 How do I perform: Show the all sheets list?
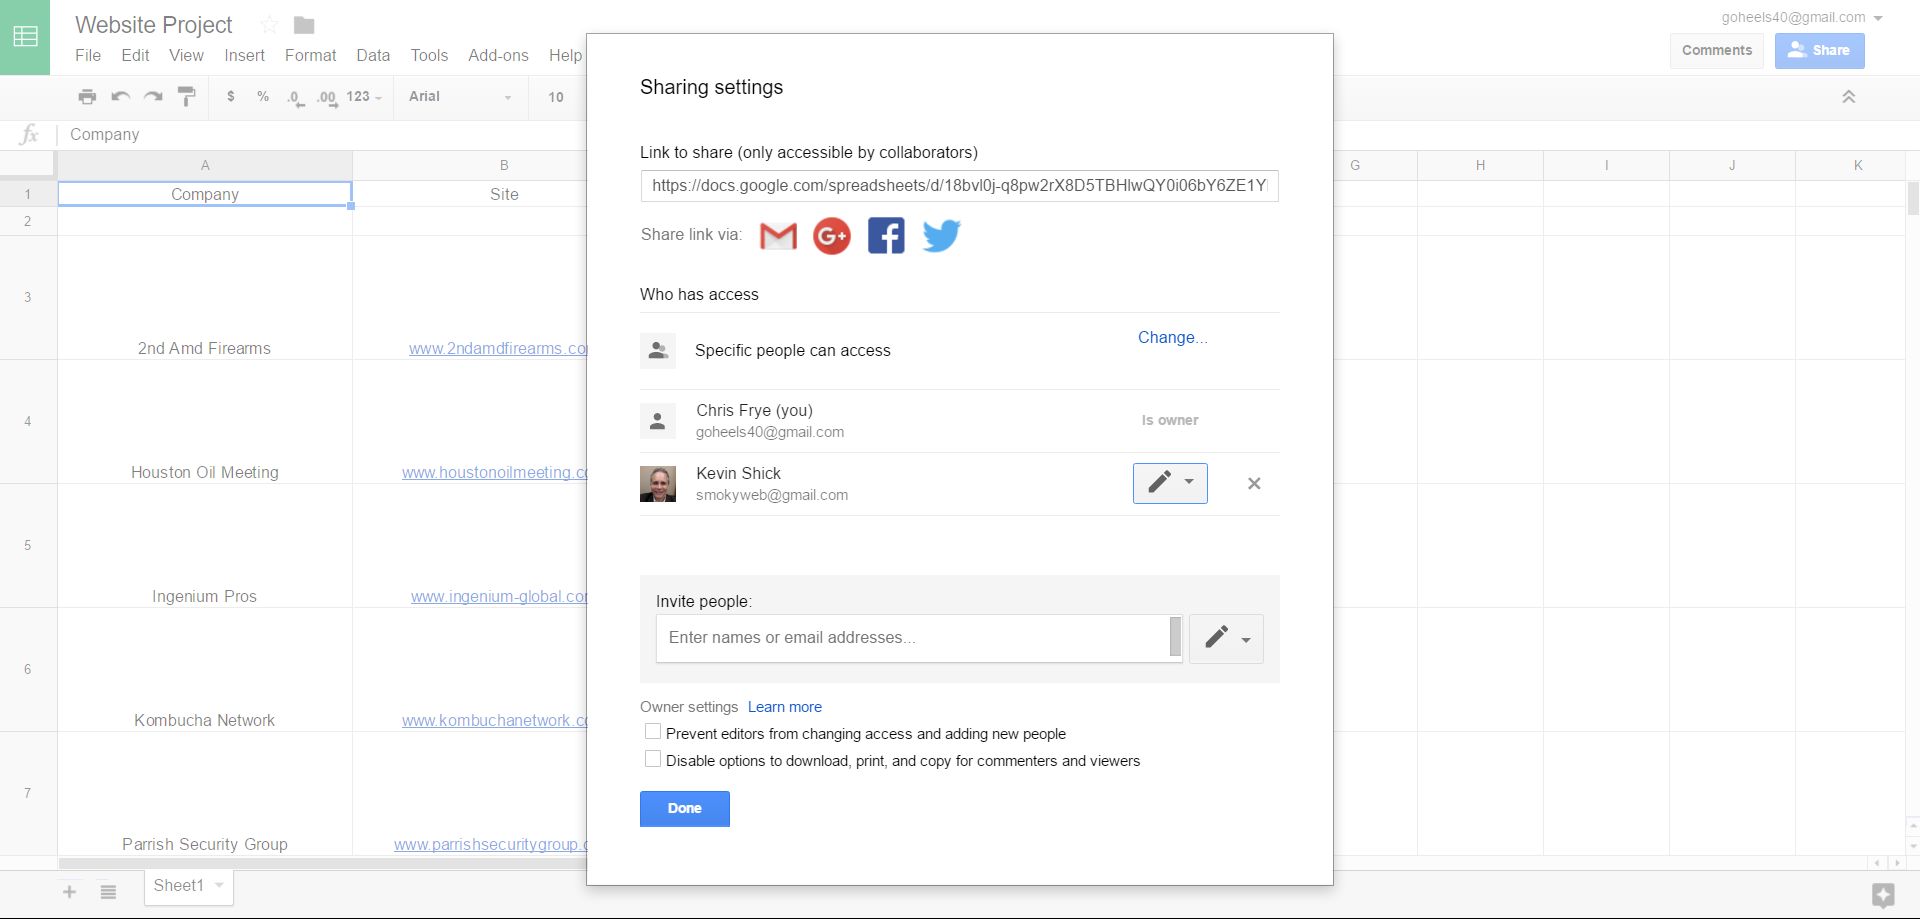coord(109,891)
